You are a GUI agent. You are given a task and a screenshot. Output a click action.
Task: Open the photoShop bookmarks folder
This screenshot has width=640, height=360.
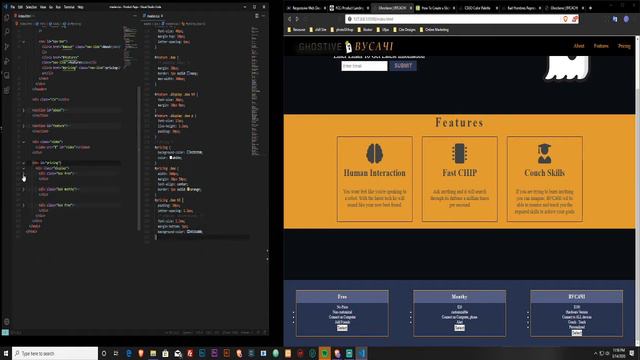coord(342,30)
